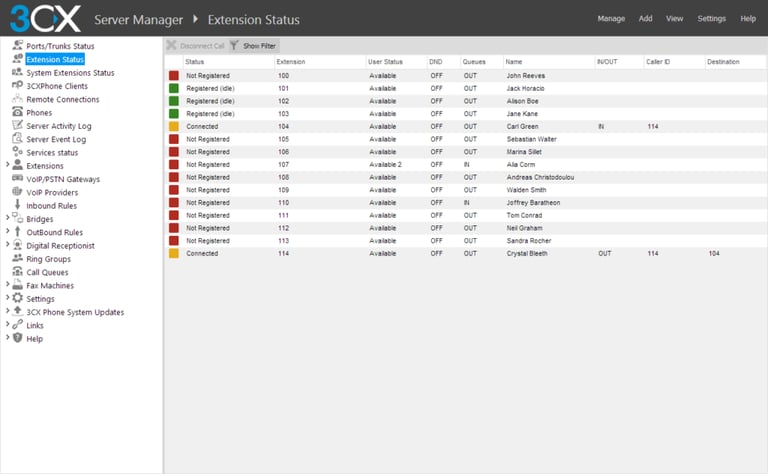This screenshot has width=768, height=474.
Task: Expand the Extensions tree node
Action: (7, 165)
